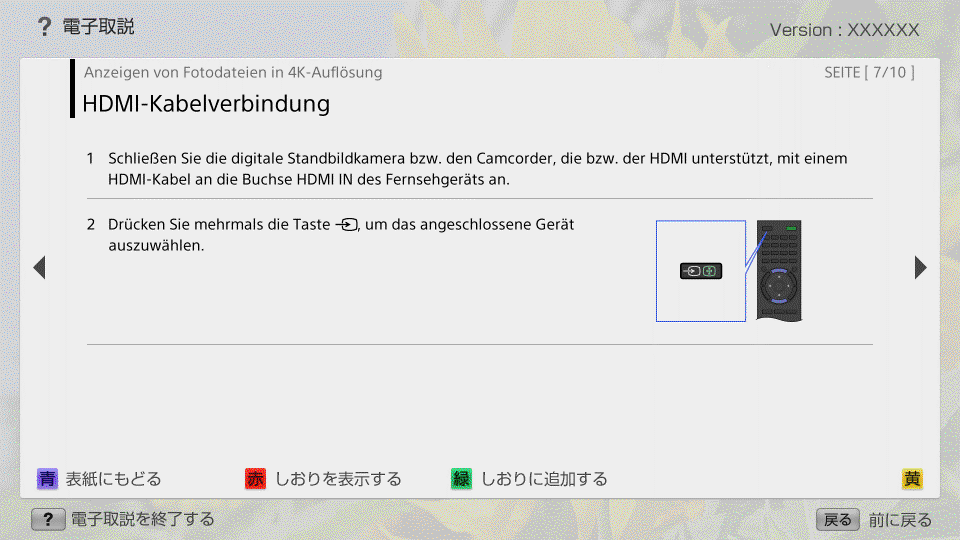
Task: Click the question mark icon beside 電子取説
Action: click(x=44, y=27)
